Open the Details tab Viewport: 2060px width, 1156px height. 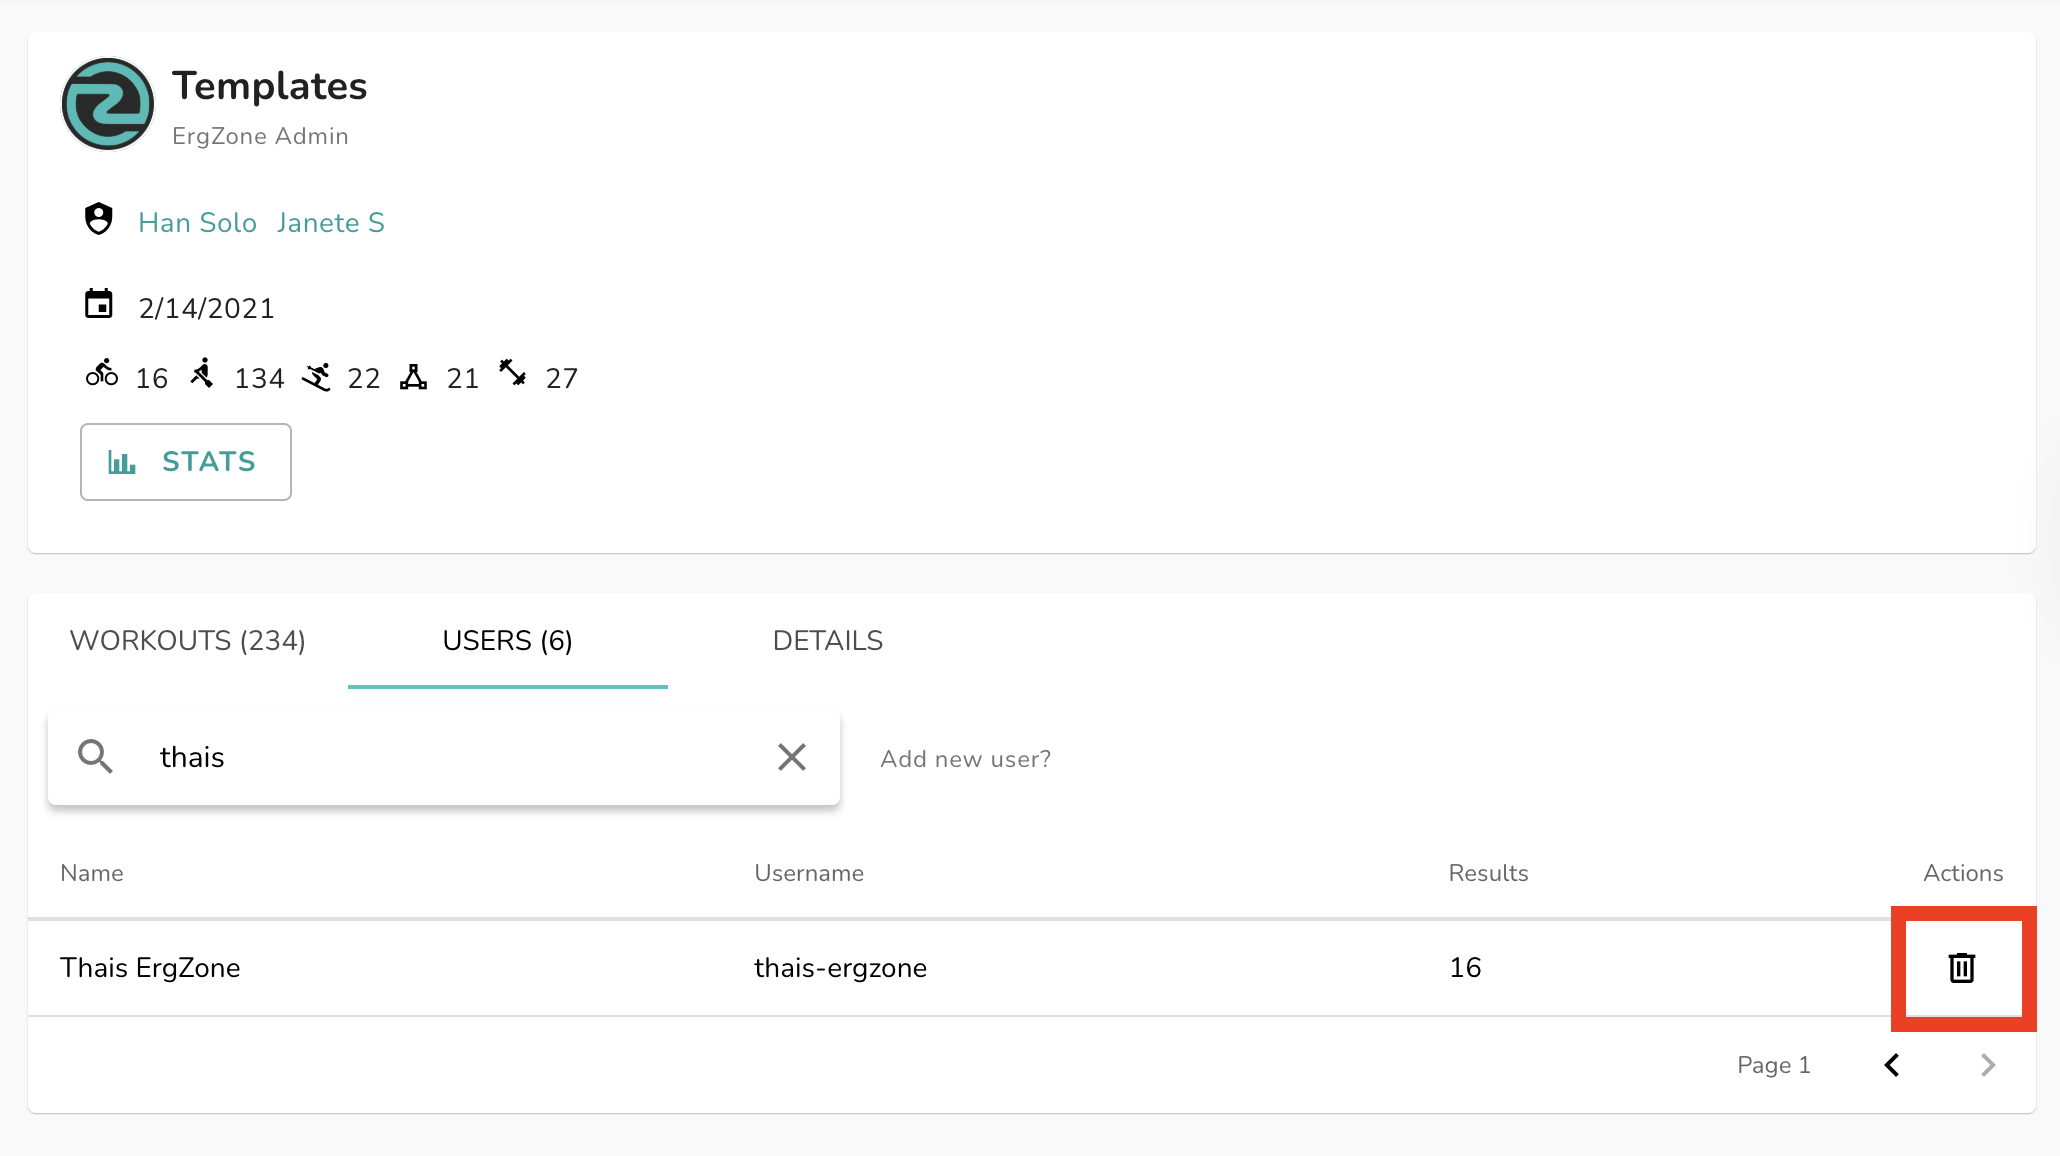[827, 641]
